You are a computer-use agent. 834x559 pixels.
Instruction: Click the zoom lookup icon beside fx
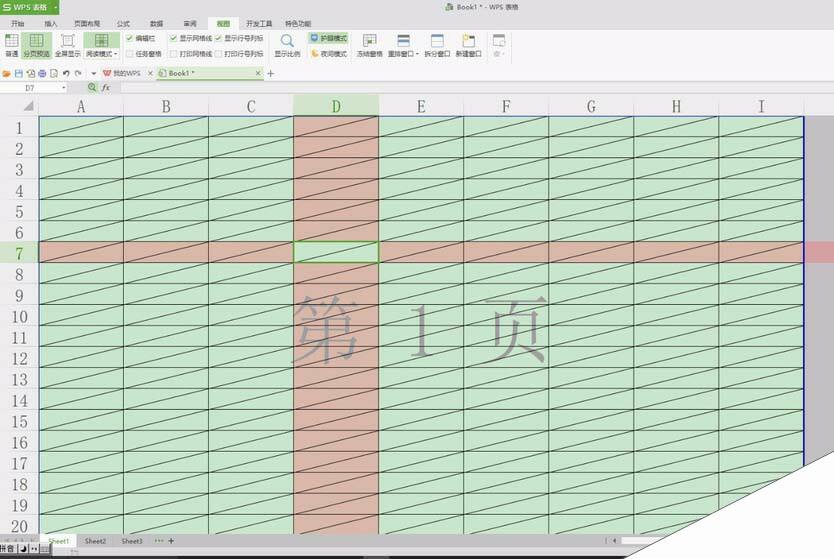point(93,87)
